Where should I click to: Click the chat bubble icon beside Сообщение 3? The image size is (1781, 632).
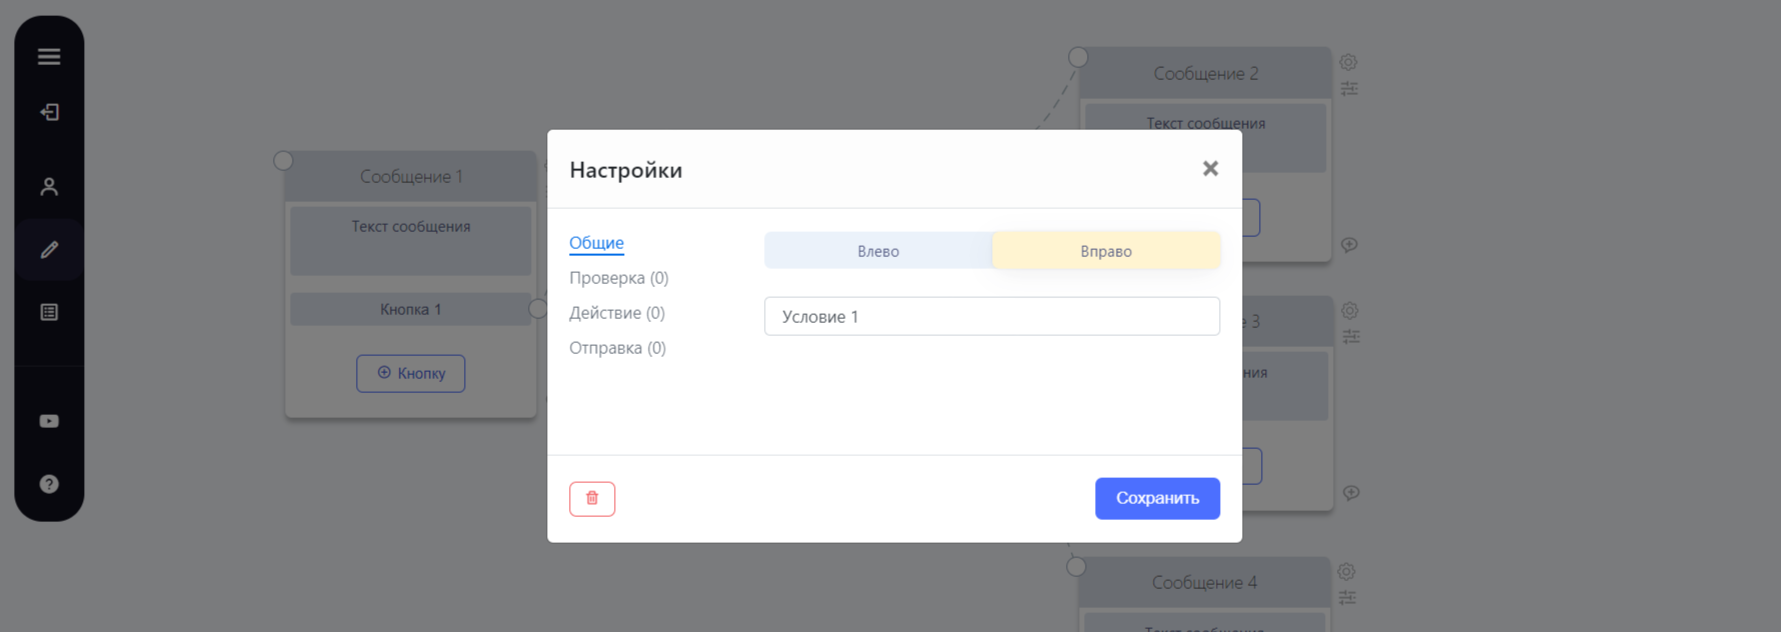(1351, 493)
